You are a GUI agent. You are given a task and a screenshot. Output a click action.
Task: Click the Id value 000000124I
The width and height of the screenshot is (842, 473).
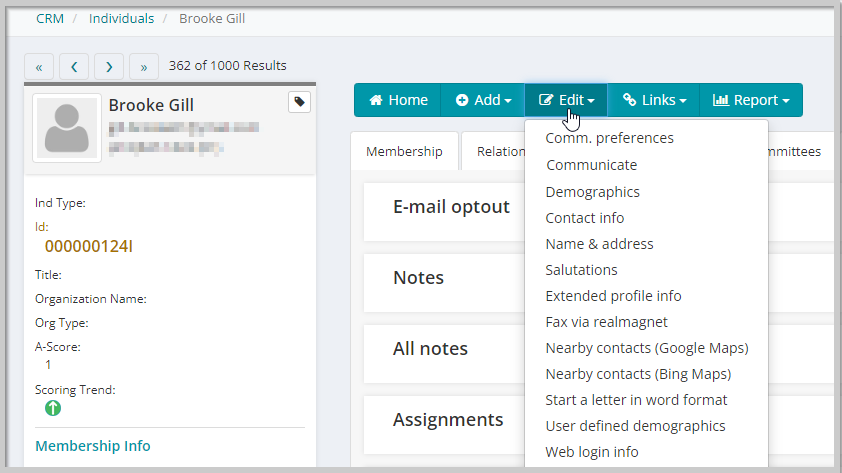point(89,246)
